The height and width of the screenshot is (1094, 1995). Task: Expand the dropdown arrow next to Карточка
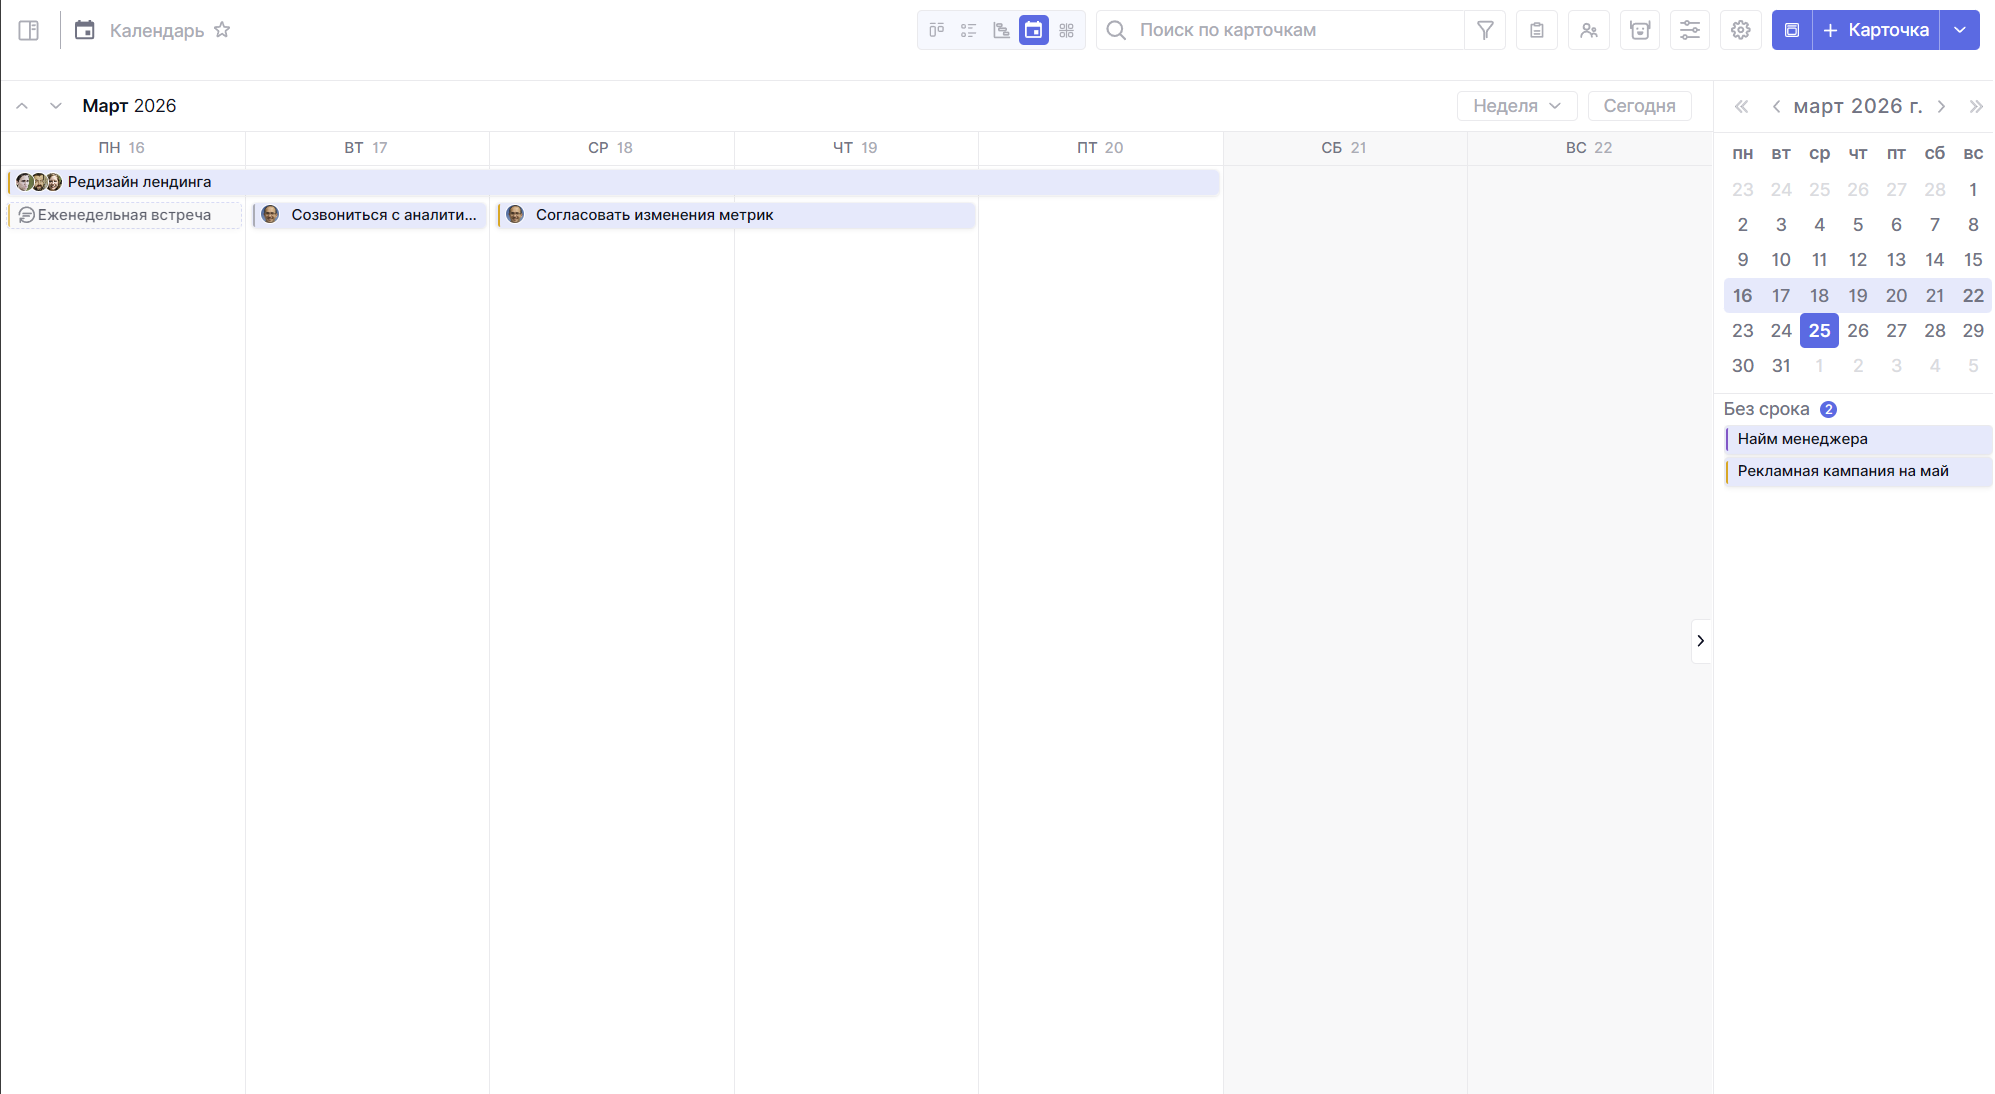click(1960, 30)
